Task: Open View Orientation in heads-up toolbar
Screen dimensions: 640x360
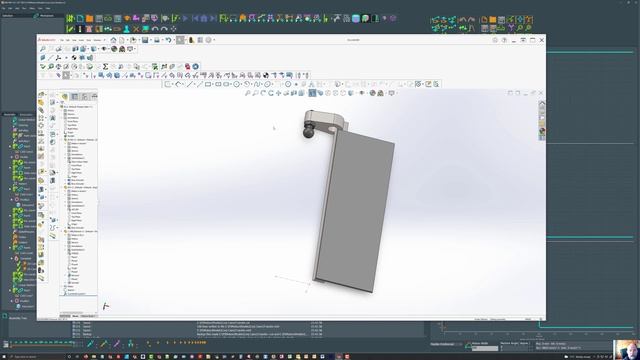Action: tap(301, 93)
